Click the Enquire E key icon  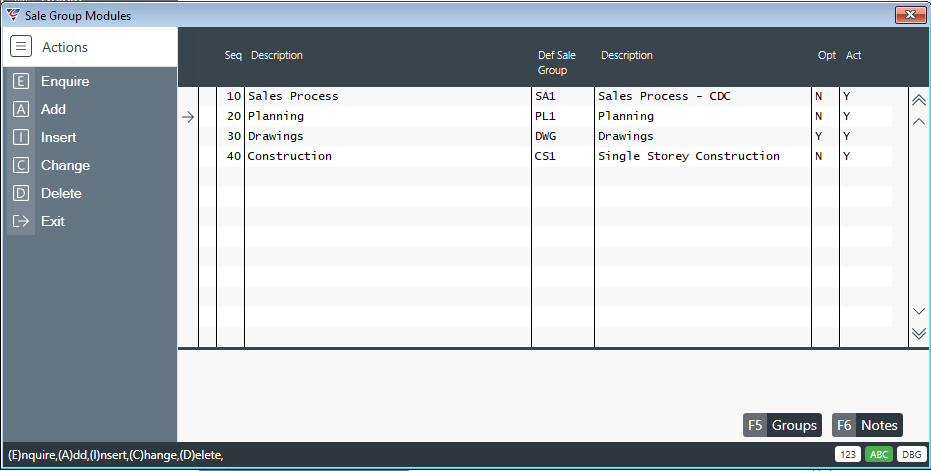click(x=21, y=81)
